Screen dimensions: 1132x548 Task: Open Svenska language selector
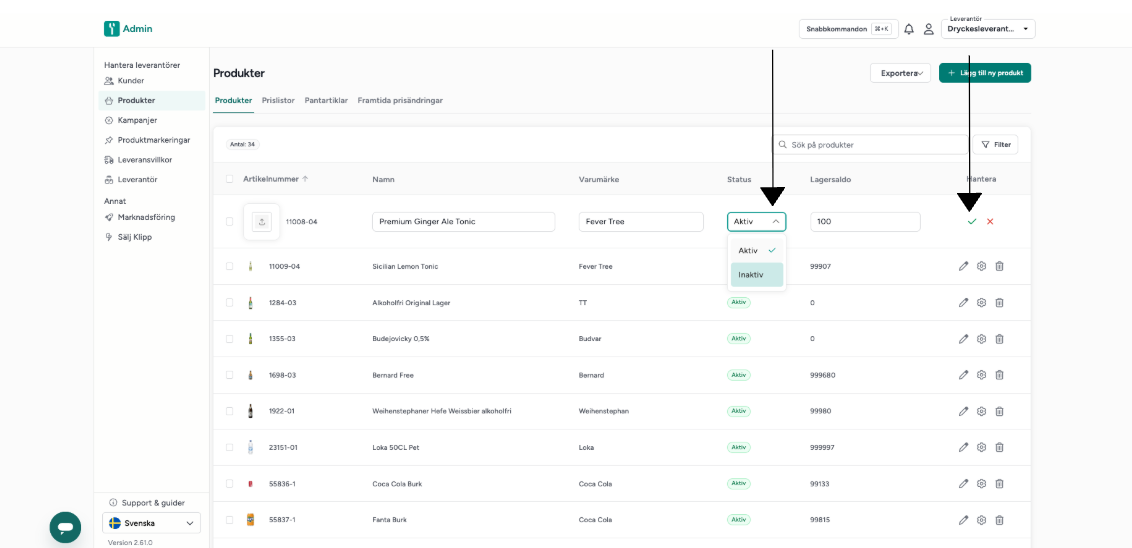152,523
